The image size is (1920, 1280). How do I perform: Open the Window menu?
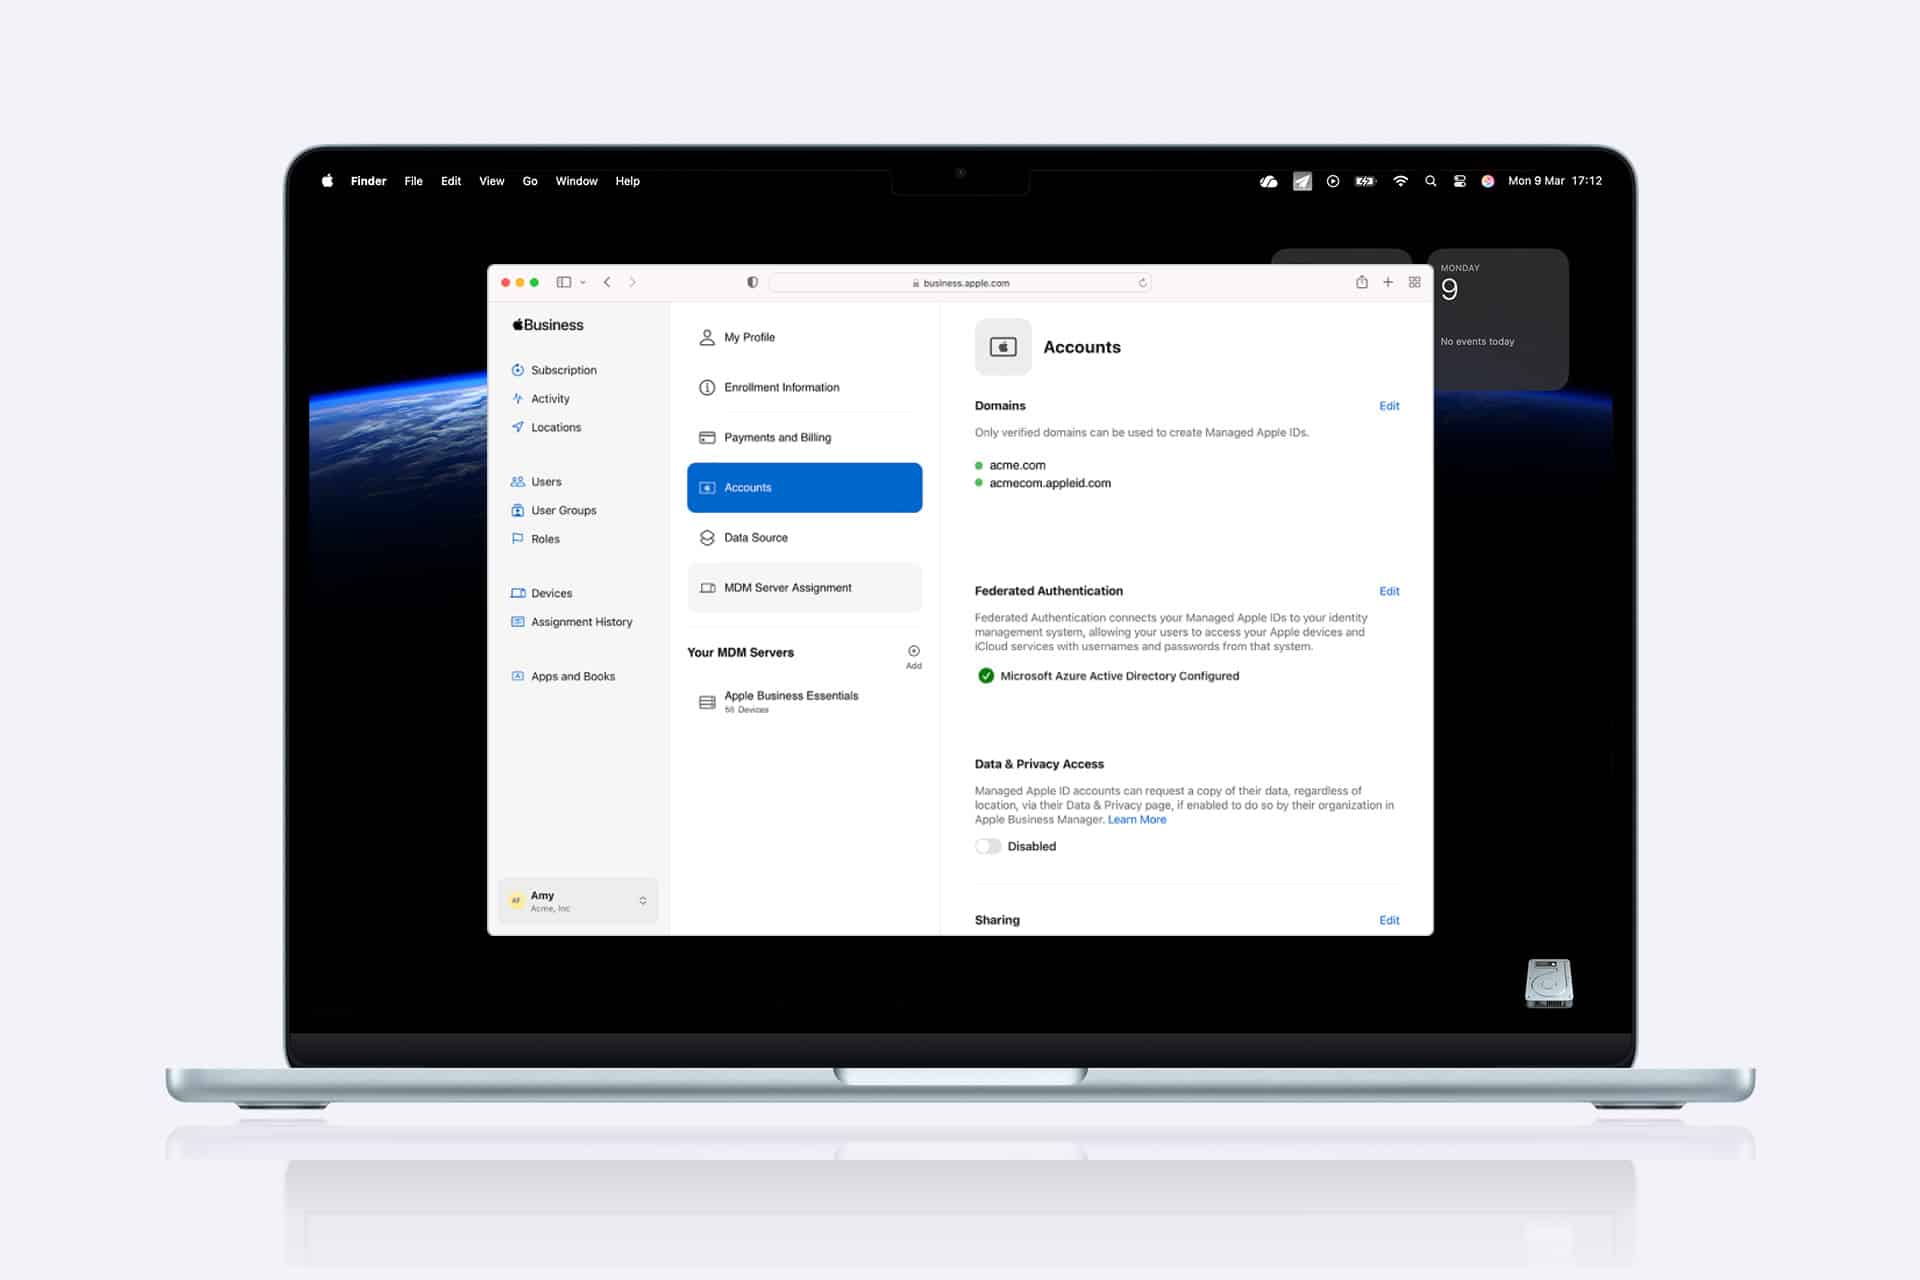pos(576,181)
